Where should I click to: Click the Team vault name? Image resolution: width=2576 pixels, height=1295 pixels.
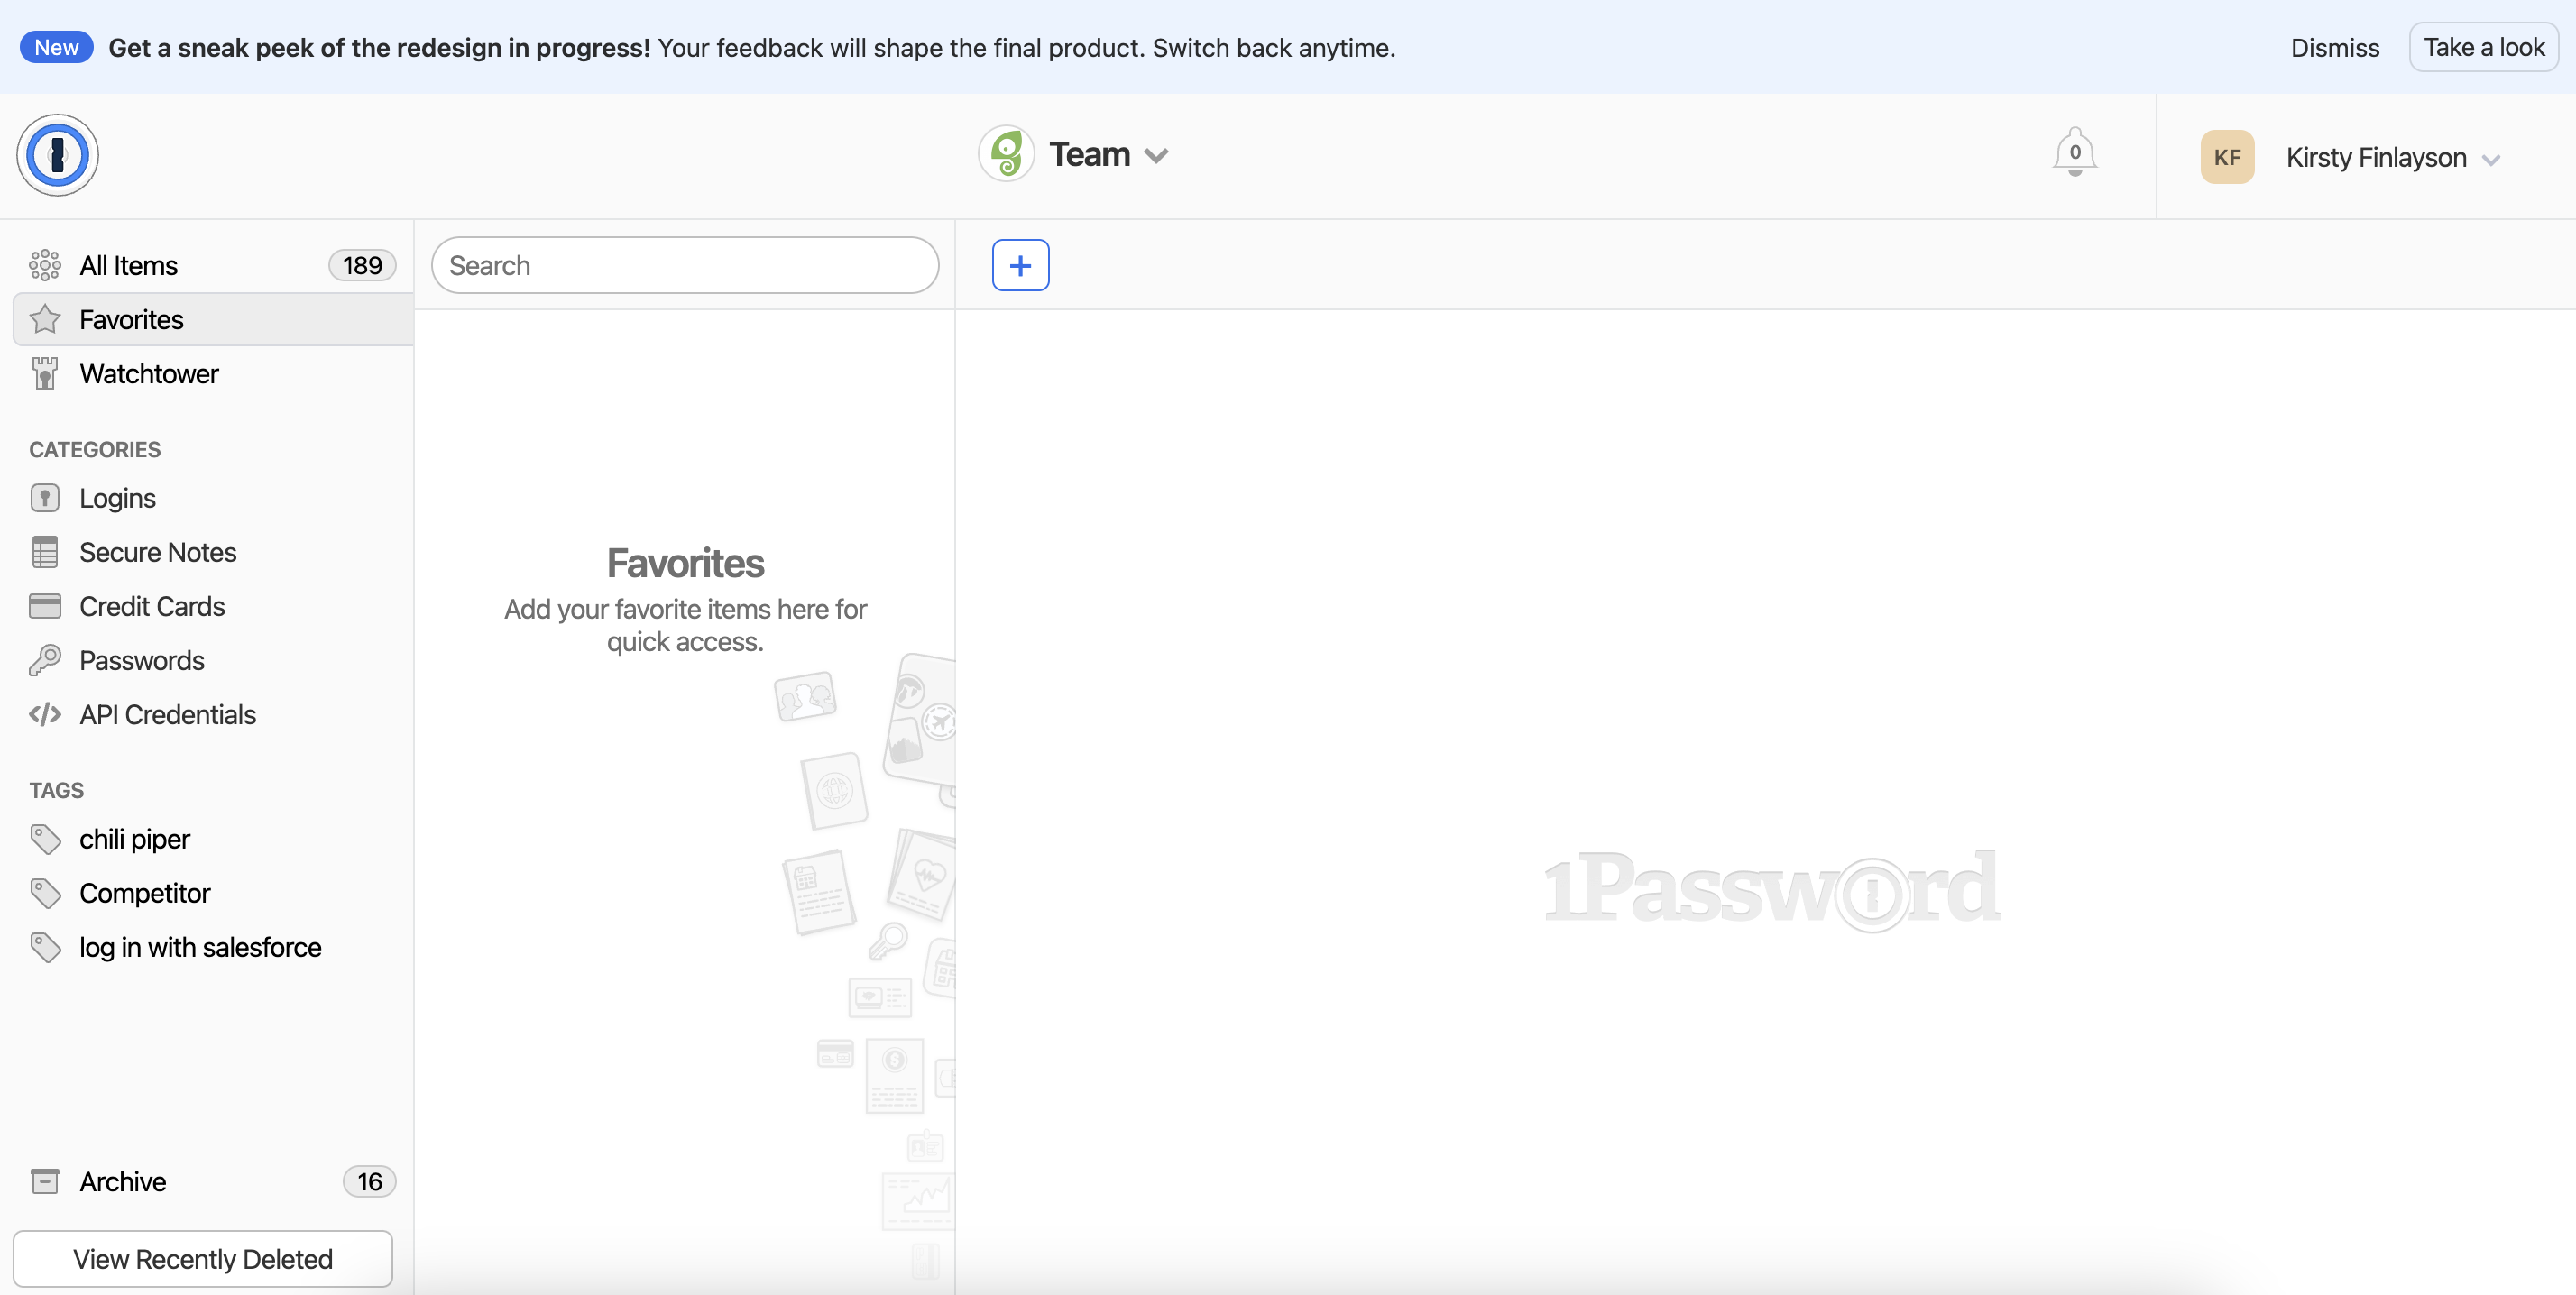click(x=1089, y=154)
